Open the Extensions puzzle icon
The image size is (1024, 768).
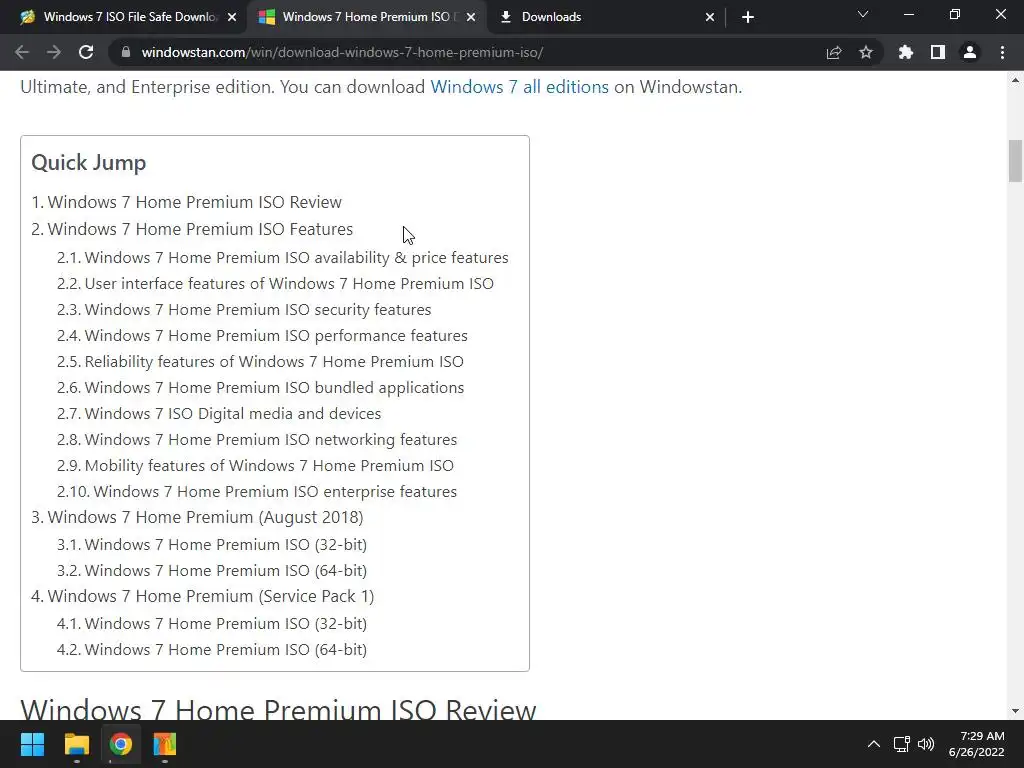tap(906, 52)
